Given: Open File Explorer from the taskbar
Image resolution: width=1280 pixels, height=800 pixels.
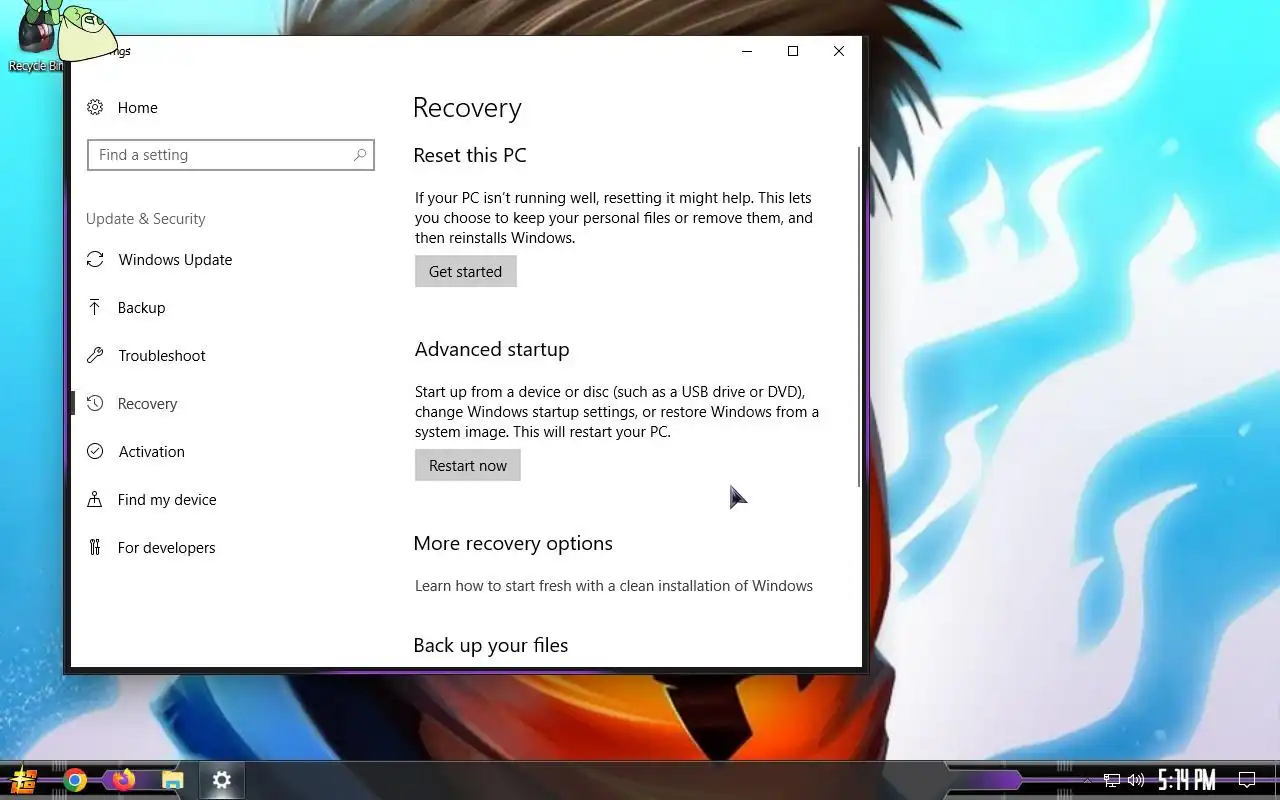Looking at the screenshot, I should point(173,780).
